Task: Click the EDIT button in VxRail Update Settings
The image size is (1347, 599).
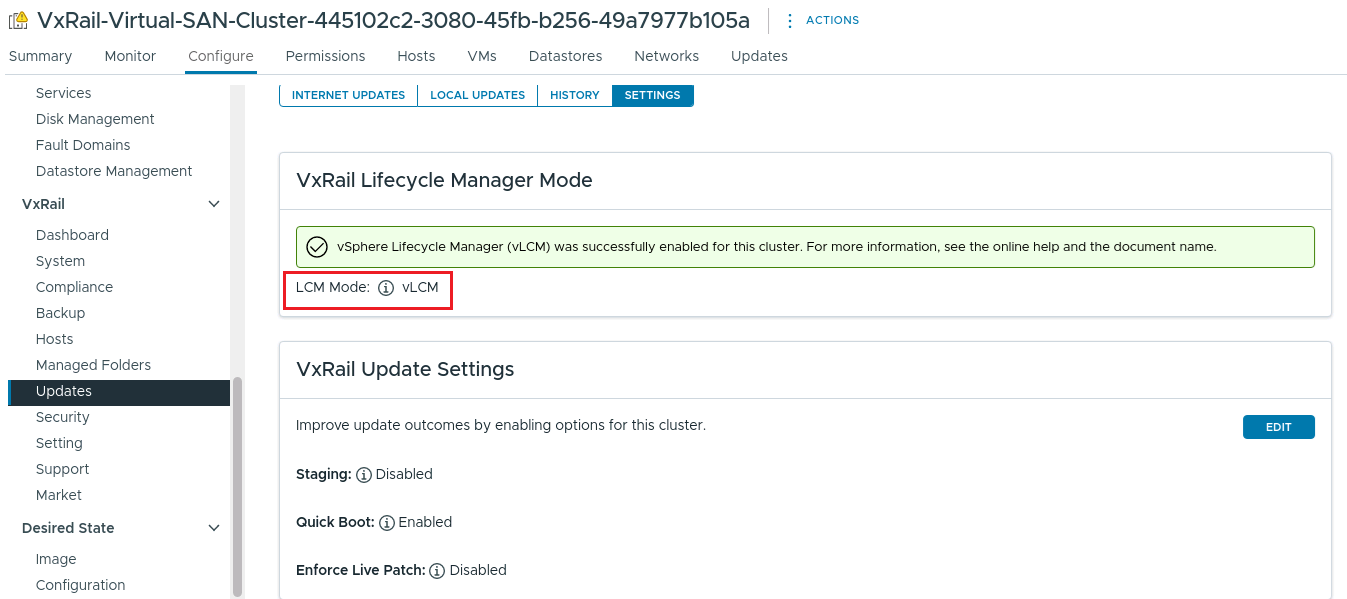Action: pyautogui.click(x=1278, y=426)
